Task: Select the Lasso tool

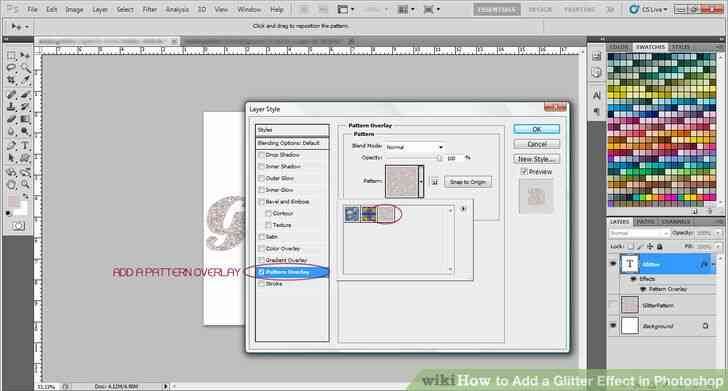Action: (11, 68)
